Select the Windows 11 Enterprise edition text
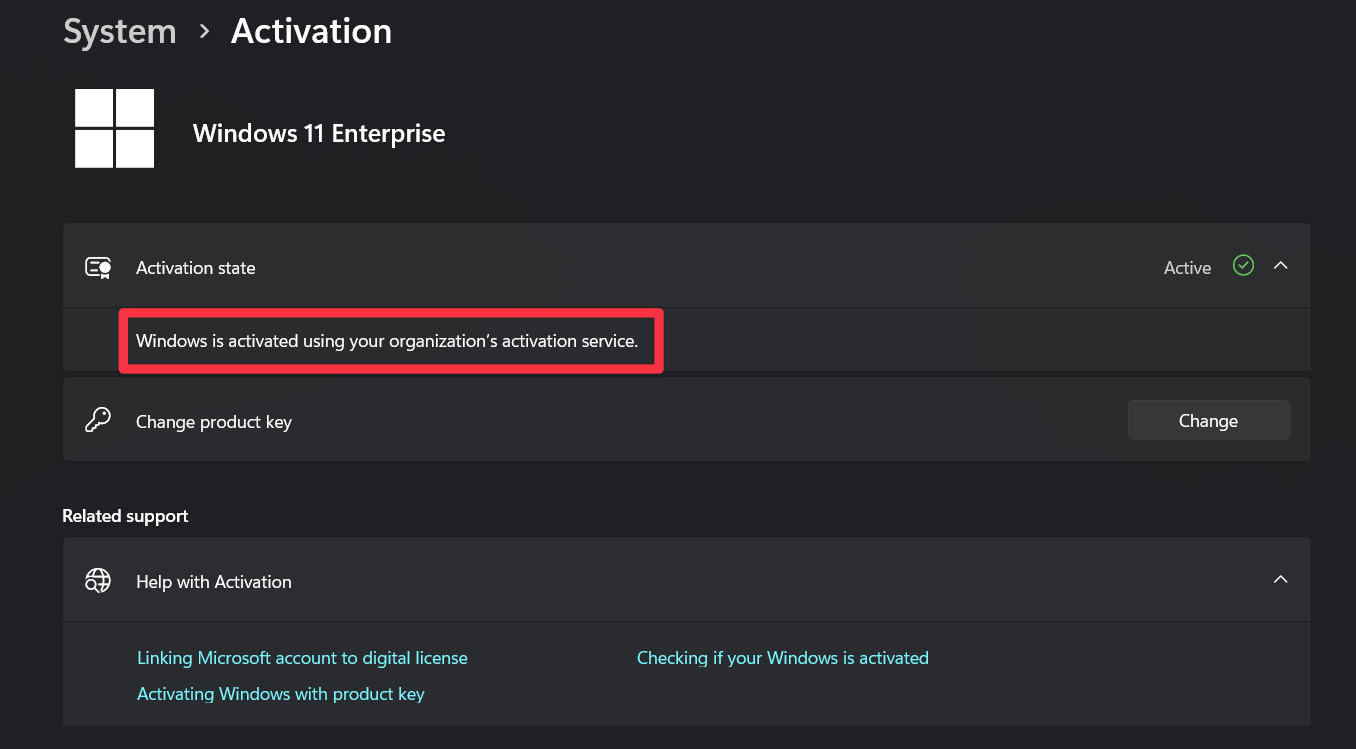Image resolution: width=1356 pixels, height=749 pixels. (x=319, y=133)
